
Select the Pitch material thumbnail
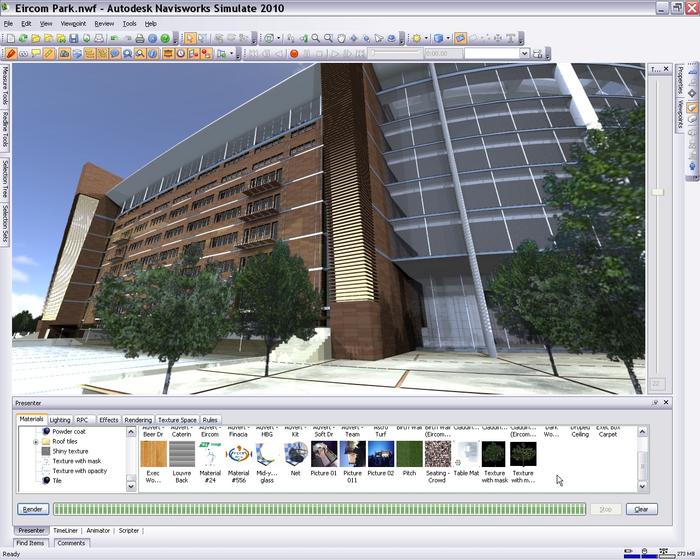click(408, 457)
